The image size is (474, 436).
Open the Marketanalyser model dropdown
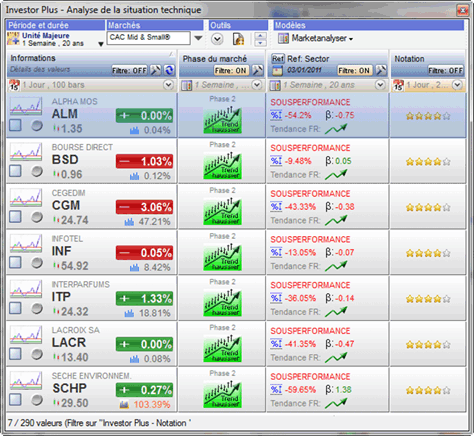(x=351, y=39)
